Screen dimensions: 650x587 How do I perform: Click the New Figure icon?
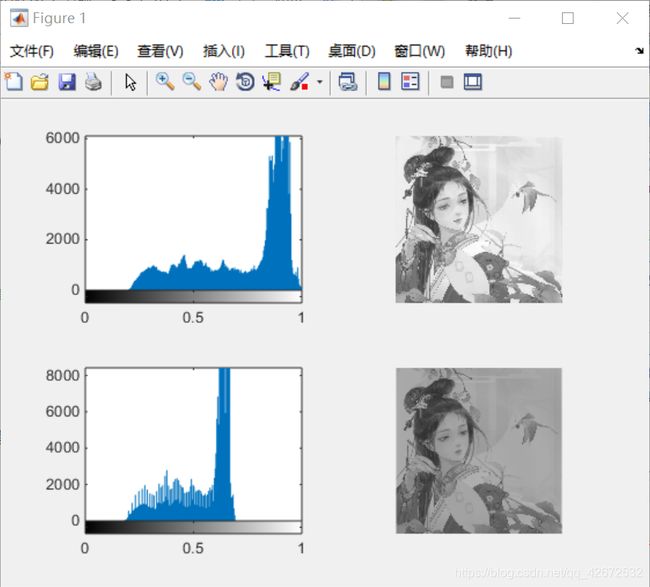14,82
